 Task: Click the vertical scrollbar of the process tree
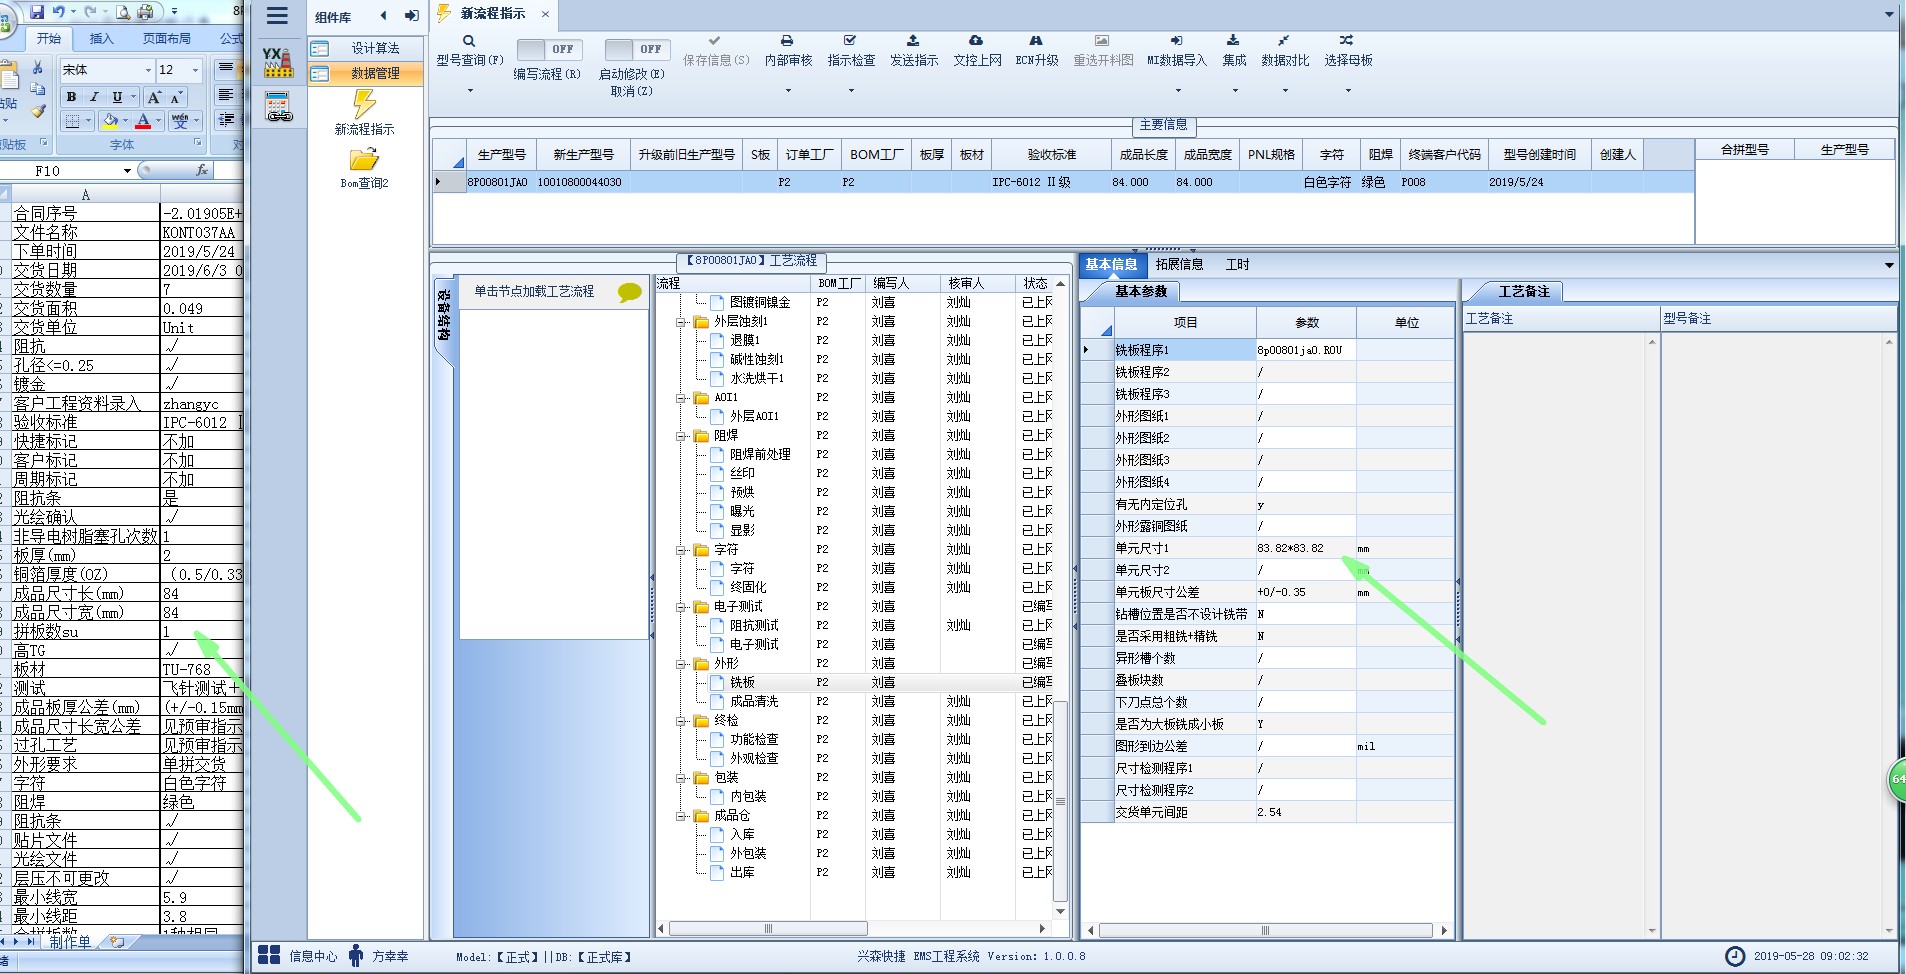[x=1061, y=800]
